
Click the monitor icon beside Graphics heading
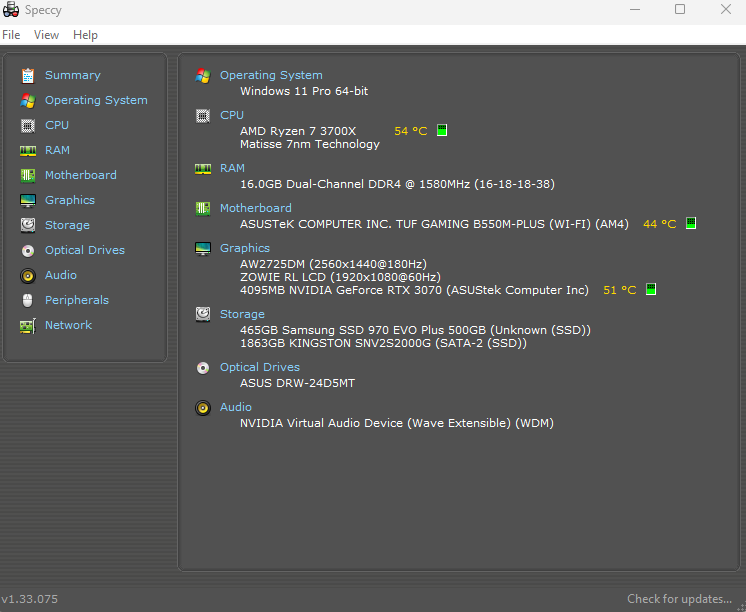pyautogui.click(x=203, y=248)
